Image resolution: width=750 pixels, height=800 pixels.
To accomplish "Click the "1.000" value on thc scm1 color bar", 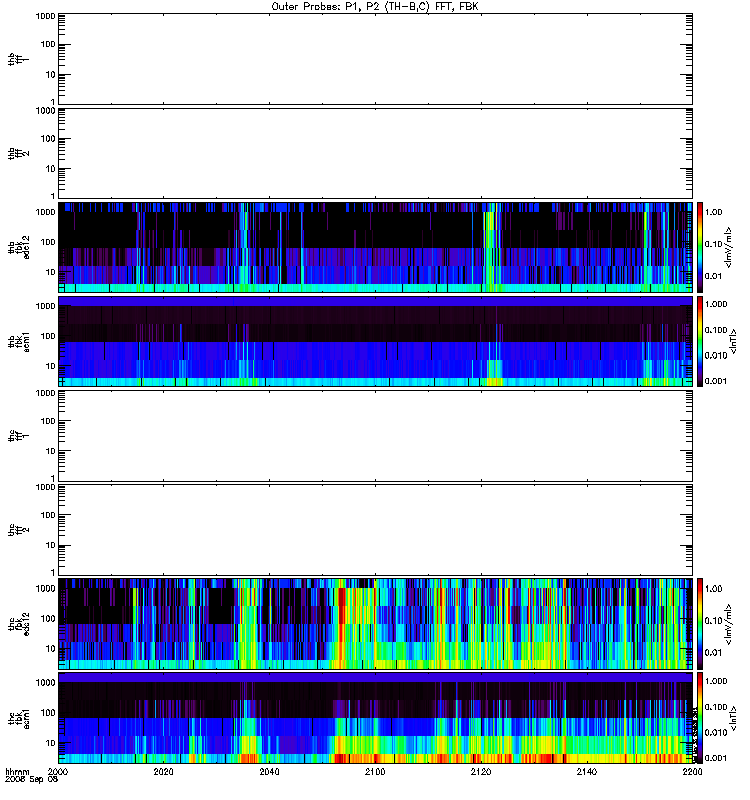I will coord(716,681).
